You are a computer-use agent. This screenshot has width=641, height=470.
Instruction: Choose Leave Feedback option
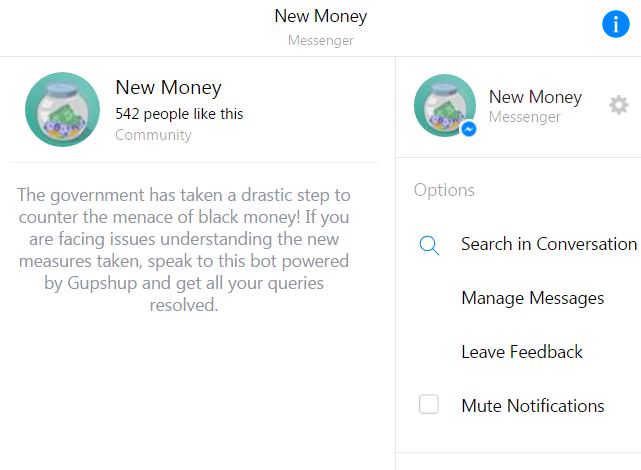pos(522,352)
